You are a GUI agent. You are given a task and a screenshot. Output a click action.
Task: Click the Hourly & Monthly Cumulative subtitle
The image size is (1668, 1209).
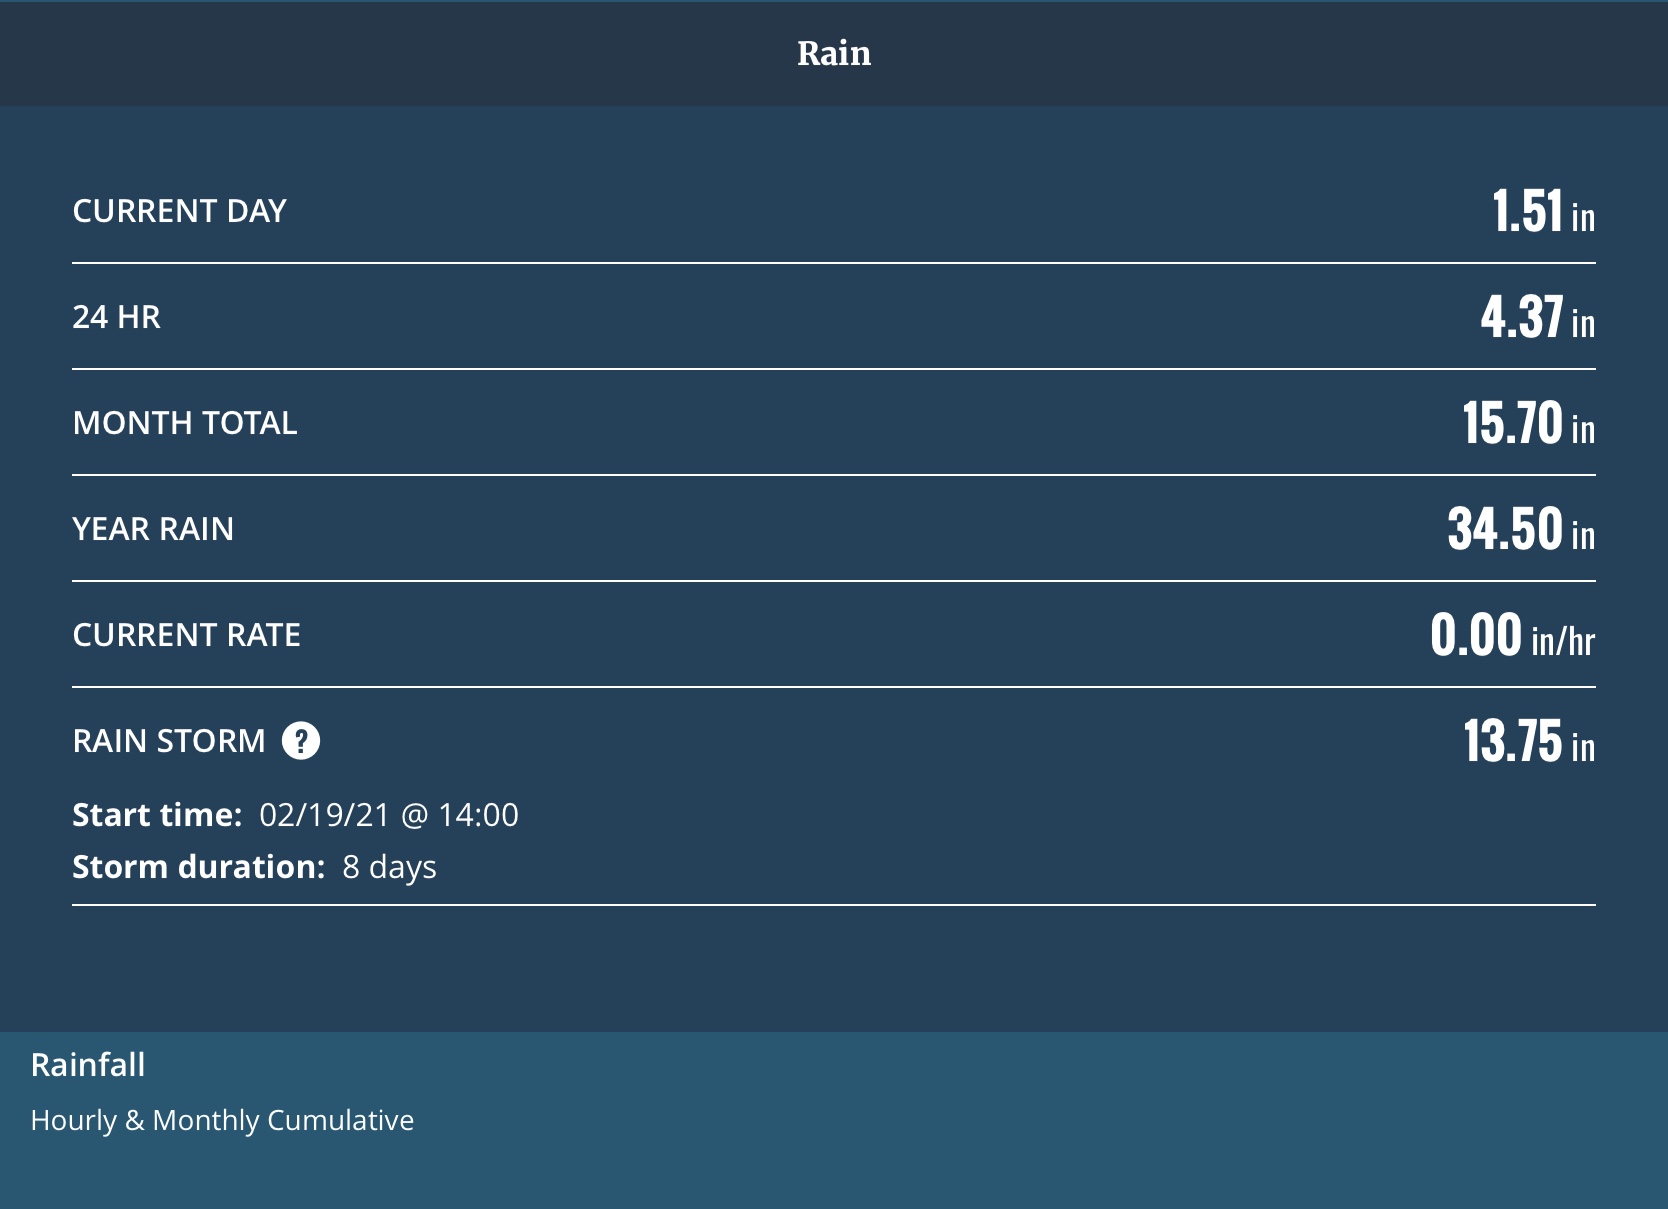tap(222, 1120)
